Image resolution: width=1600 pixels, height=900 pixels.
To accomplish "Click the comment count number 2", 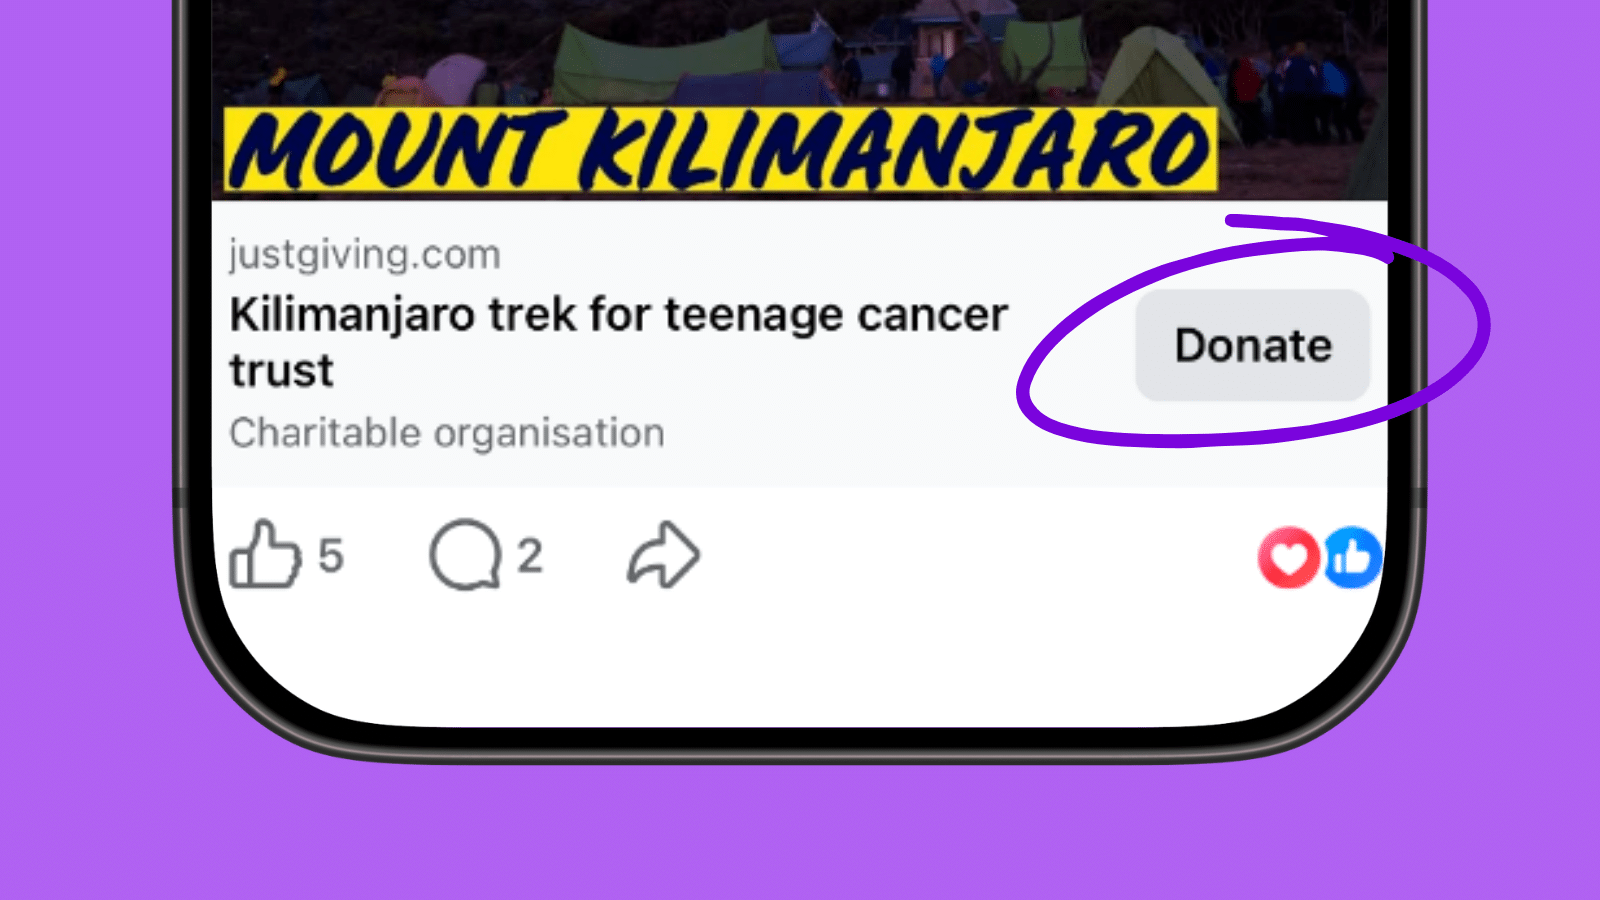I will click(x=530, y=556).
